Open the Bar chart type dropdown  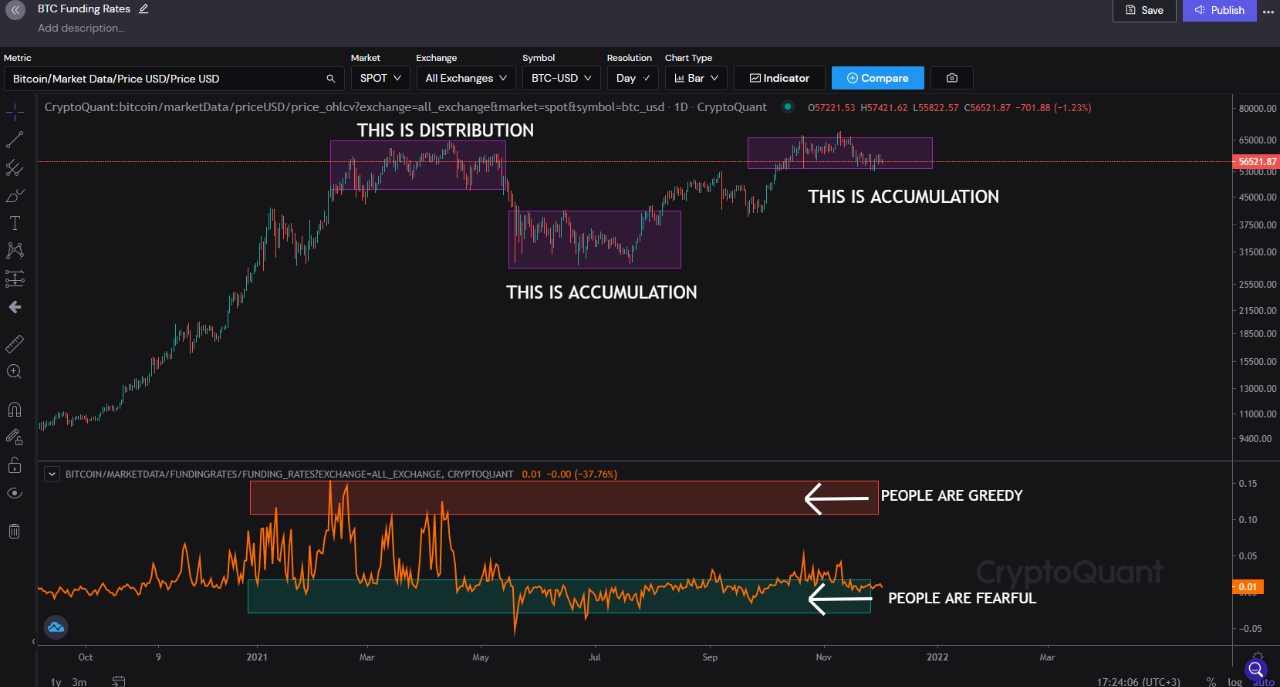[x=696, y=77]
